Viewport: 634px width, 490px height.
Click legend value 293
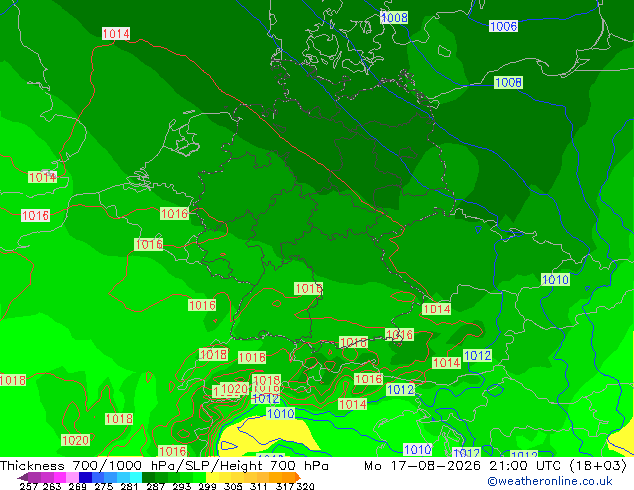click(x=181, y=486)
